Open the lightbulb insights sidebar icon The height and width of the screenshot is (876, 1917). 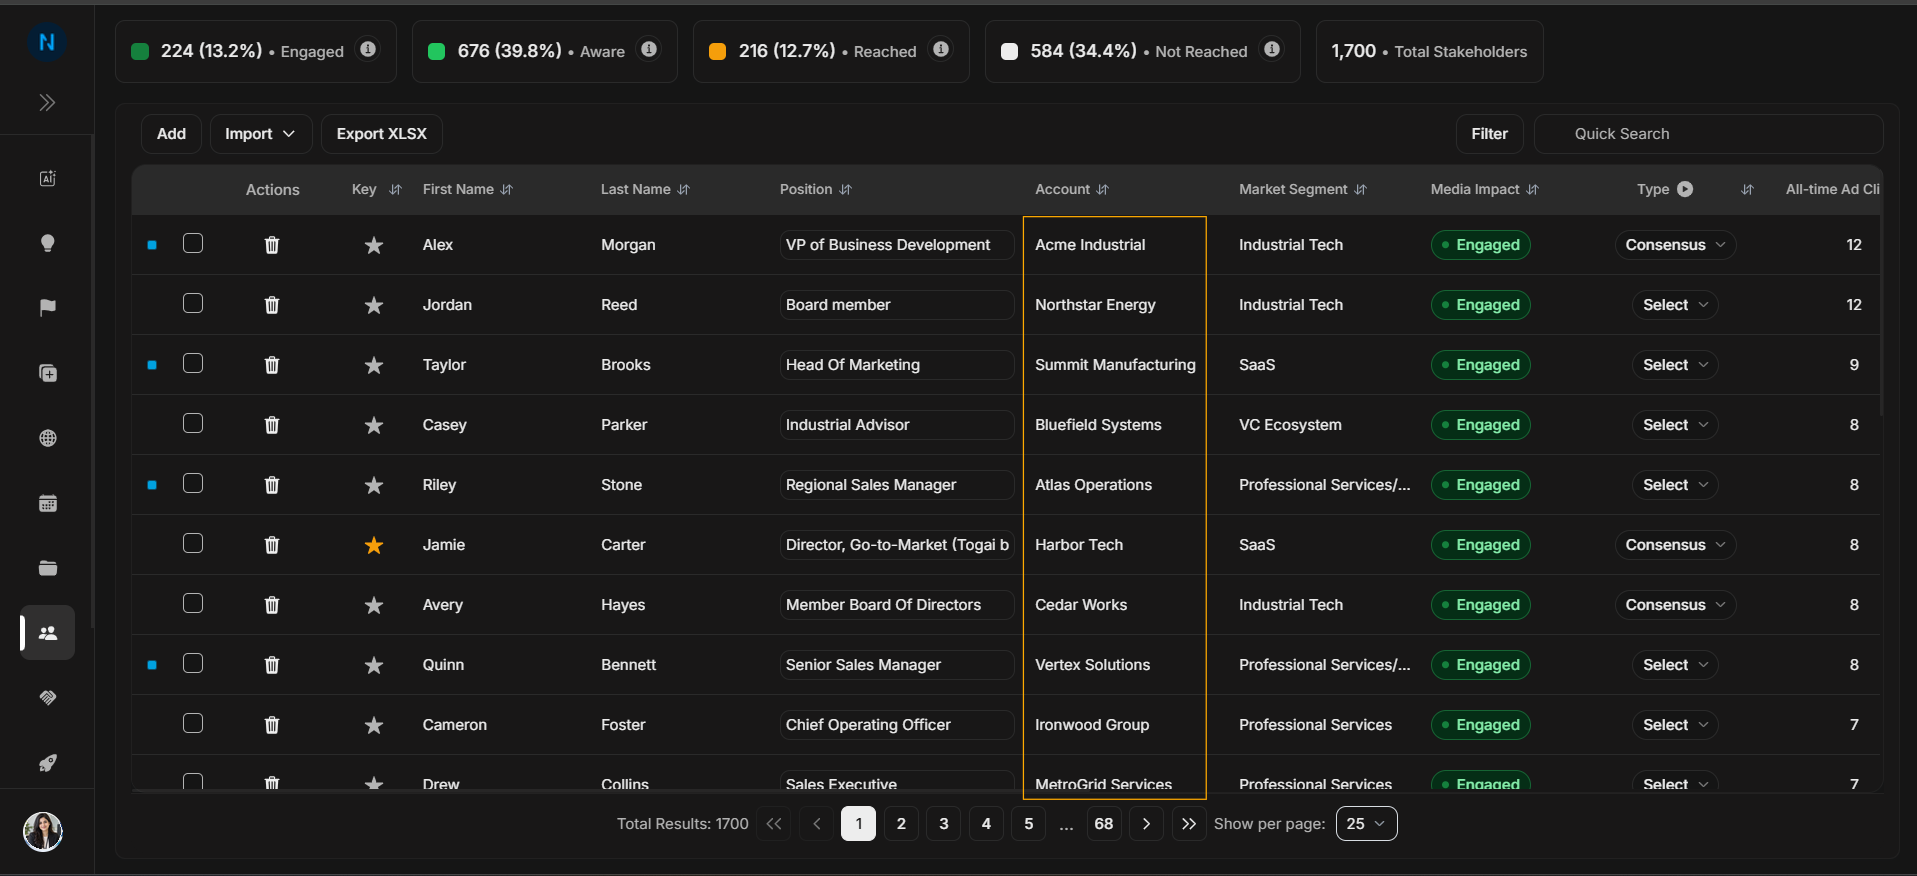[47, 243]
